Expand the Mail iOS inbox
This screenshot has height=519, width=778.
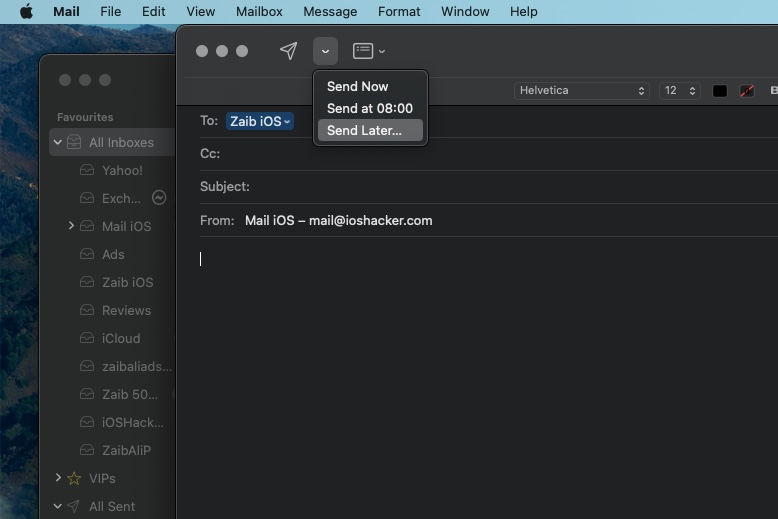tap(71, 226)
